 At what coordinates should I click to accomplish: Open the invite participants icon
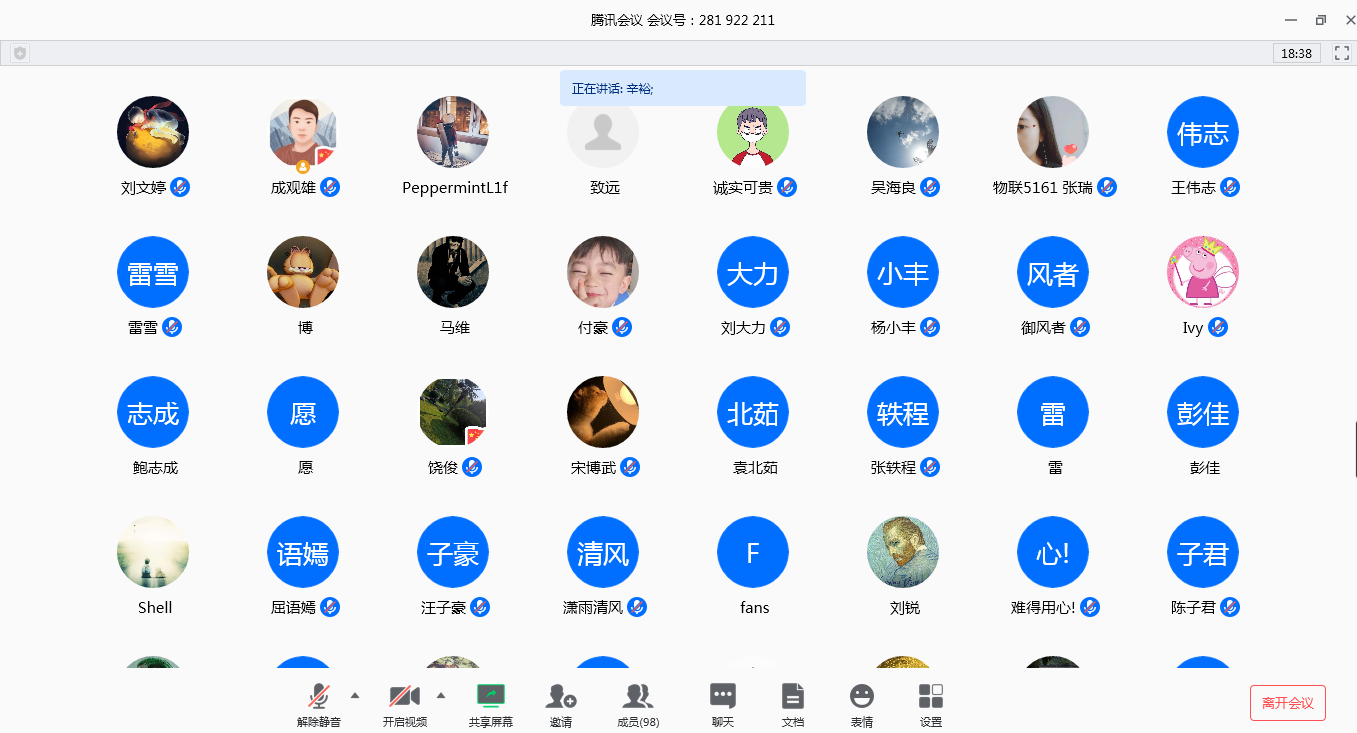coord(561,696)
